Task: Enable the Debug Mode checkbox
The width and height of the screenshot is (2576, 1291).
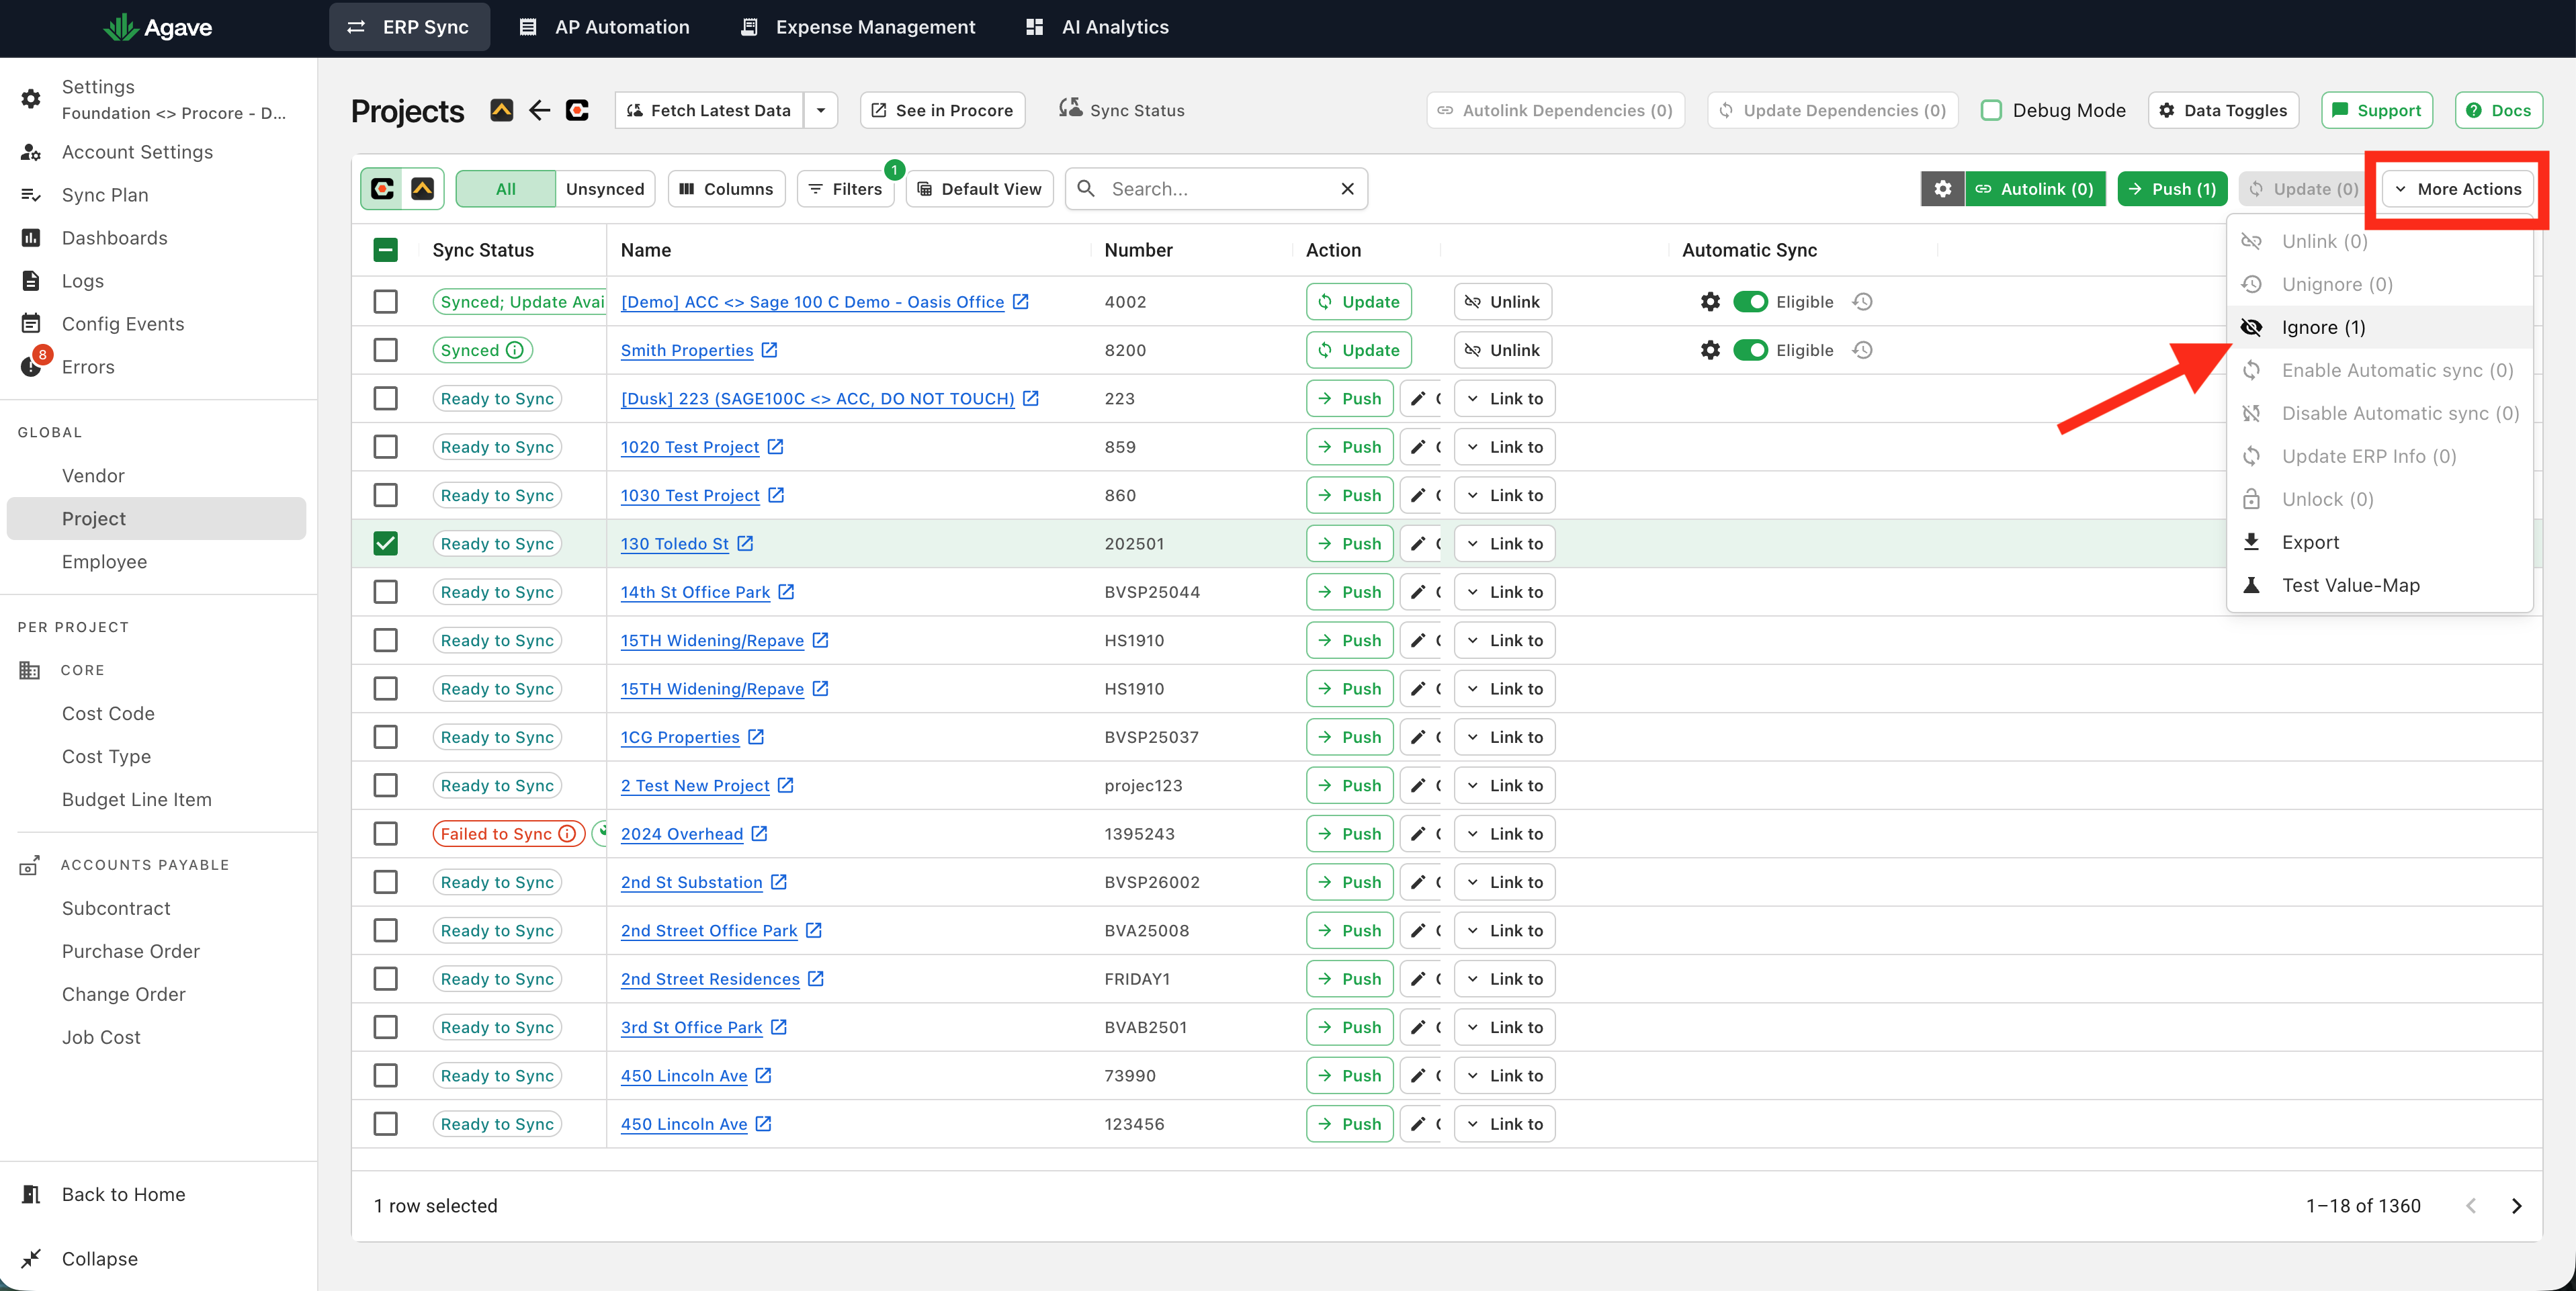Action: point(1991,110)
